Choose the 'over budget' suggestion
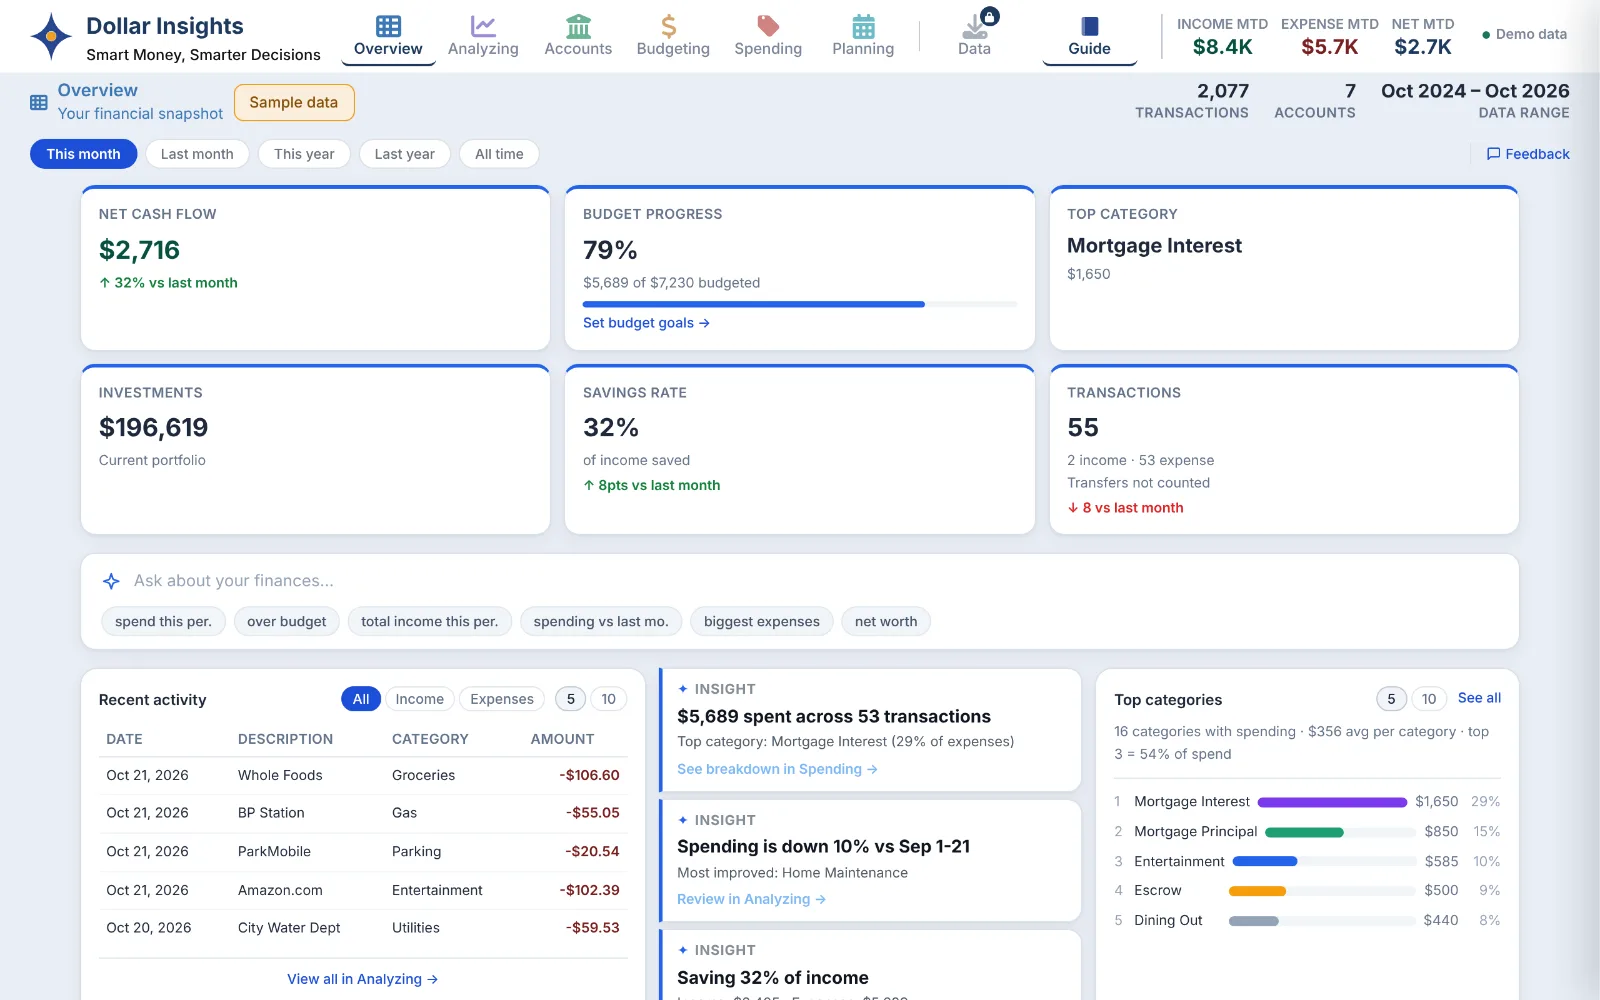Screen dimensions: 1600x1000 click(286, 622)
